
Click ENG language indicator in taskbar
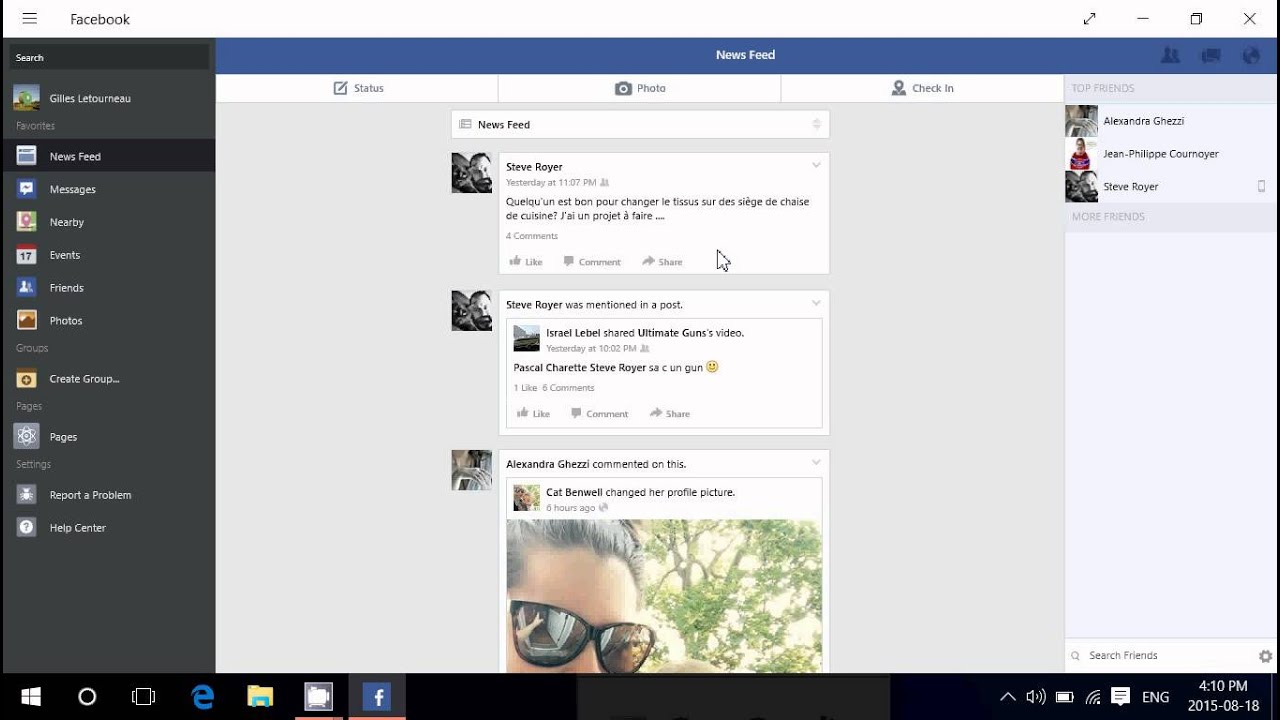(1155, 697)
